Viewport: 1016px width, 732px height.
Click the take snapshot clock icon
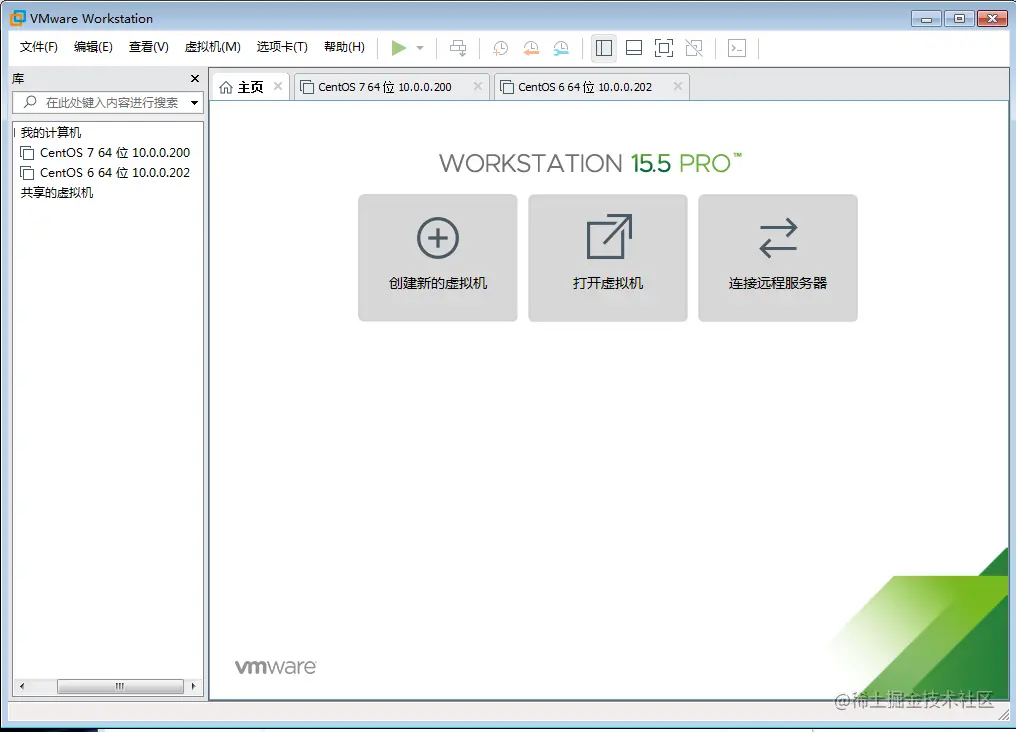[500, 48]
